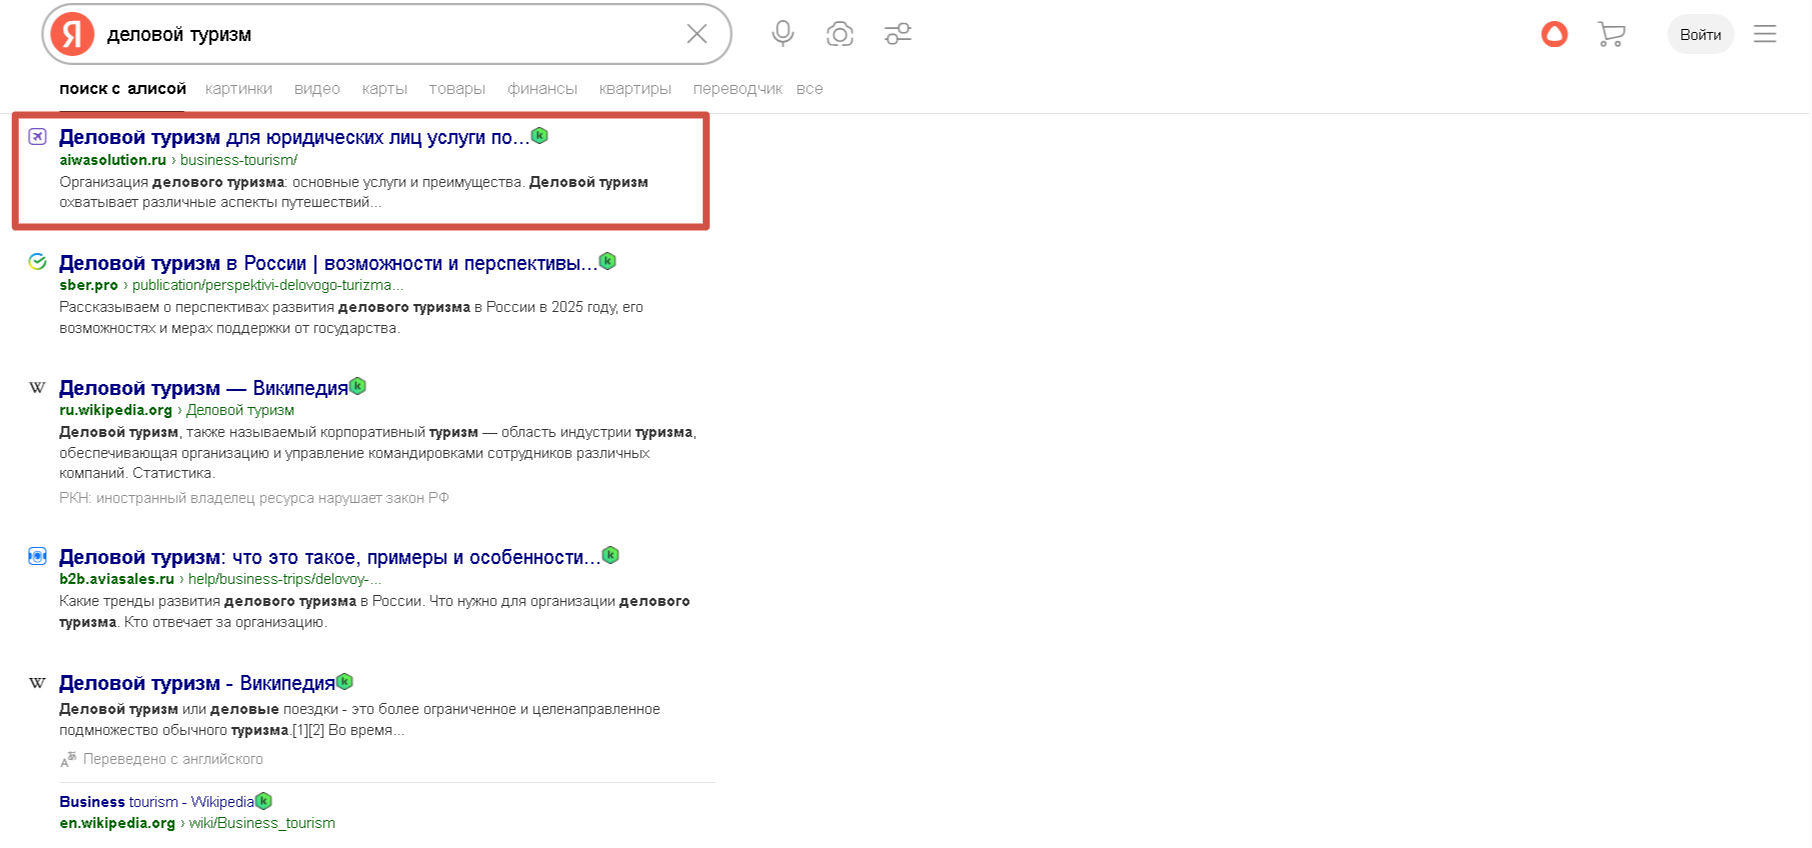The width and height of the screenshot is (1812, 848).
Task: Open Business tourism - Wikipedia link
Action: [157, 802]
